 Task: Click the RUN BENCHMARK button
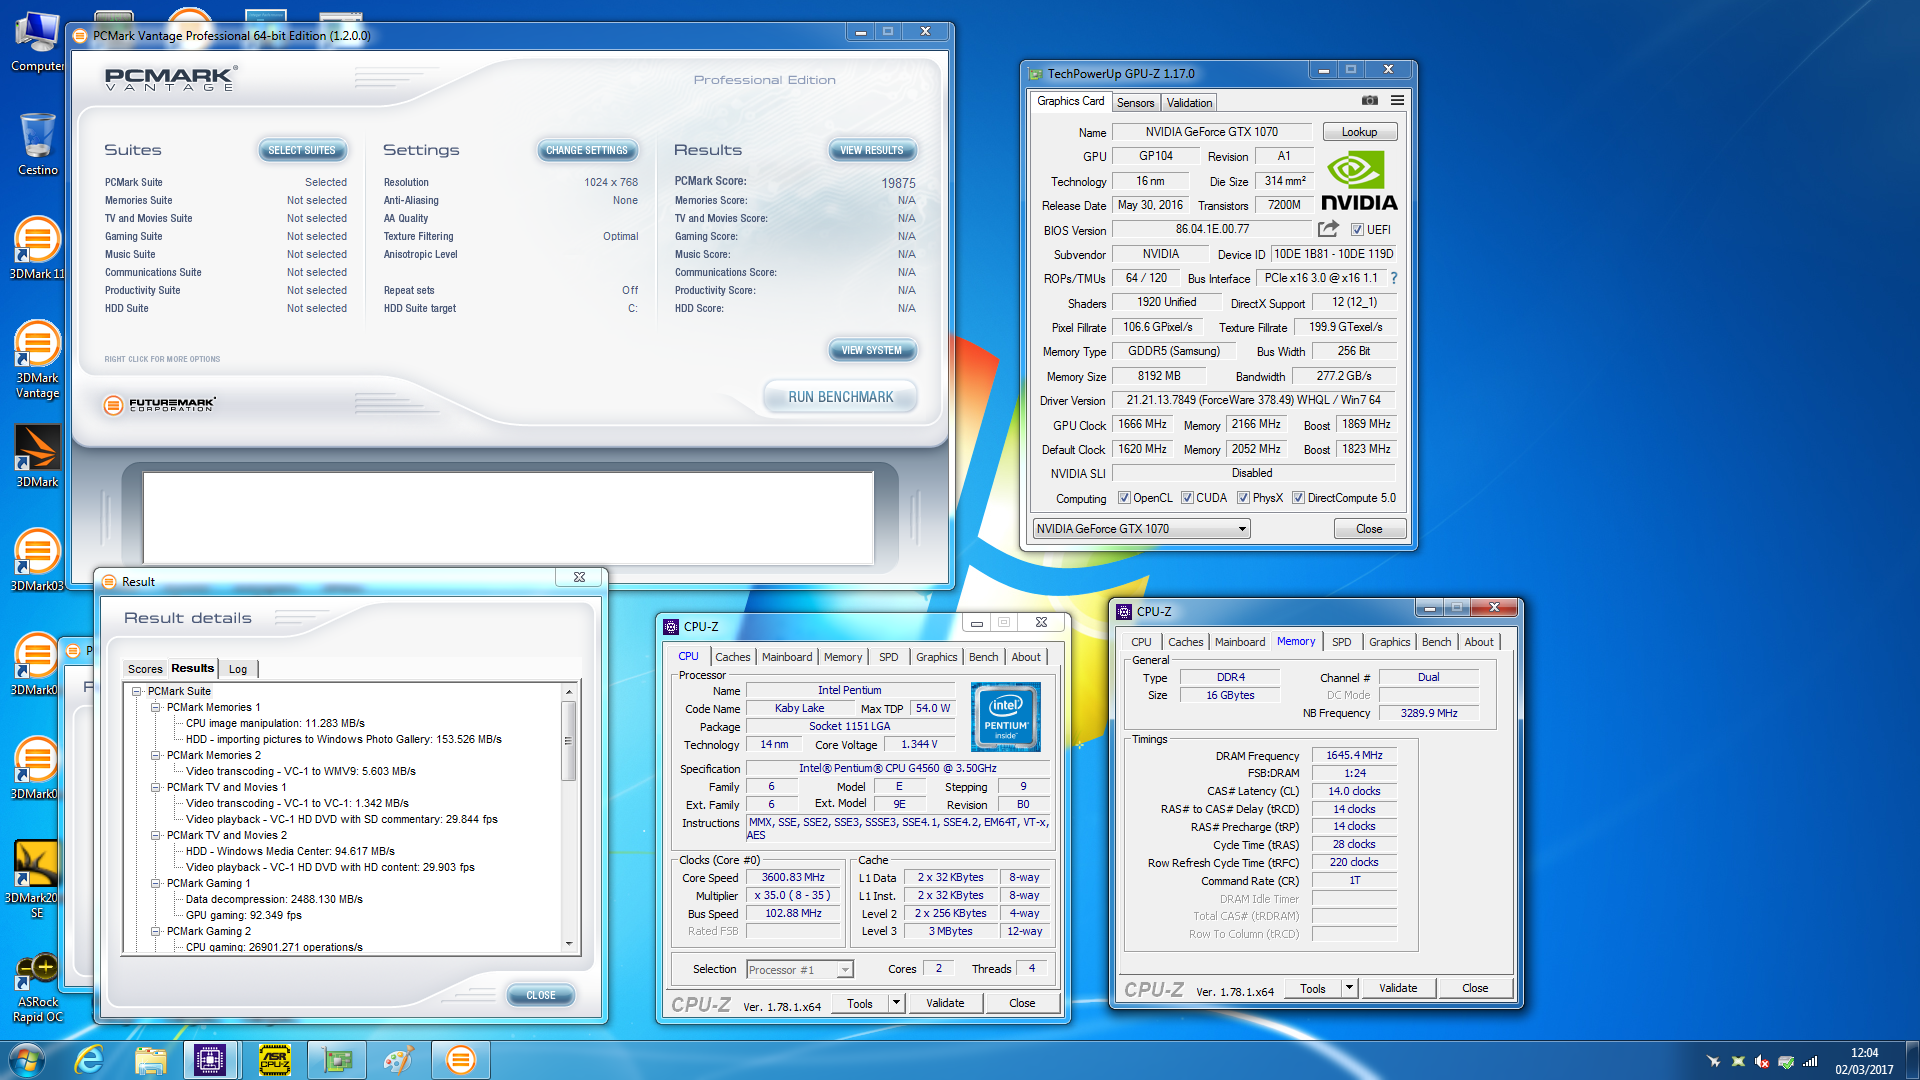click(840, 397)
